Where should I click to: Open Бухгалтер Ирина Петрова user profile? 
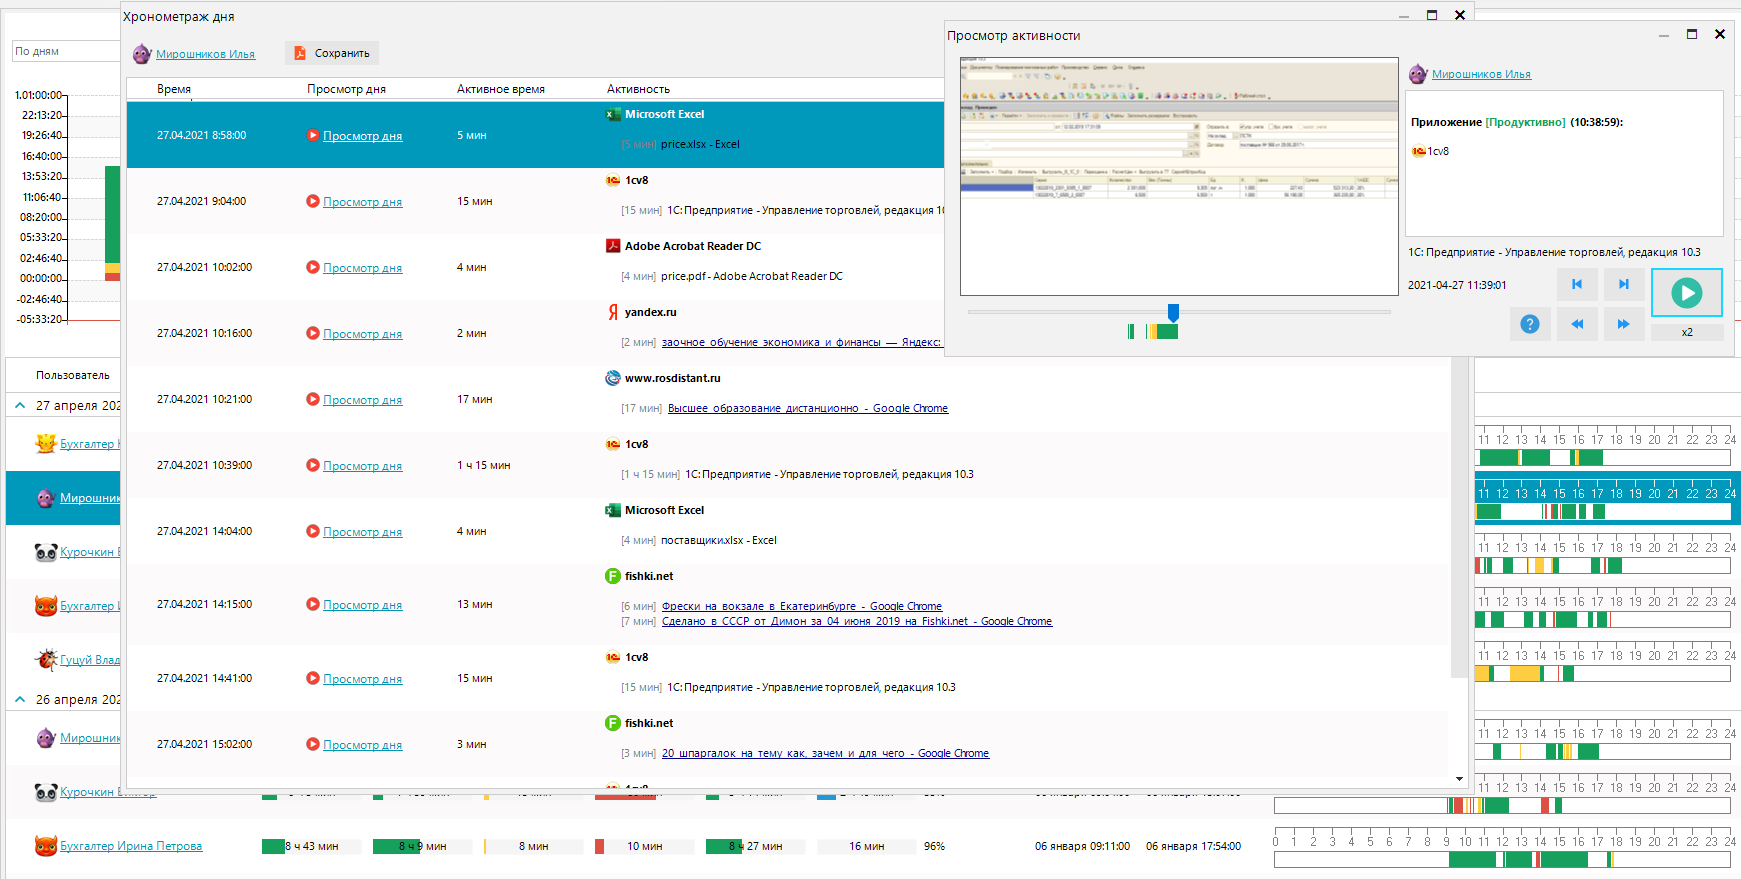point(131,846)
